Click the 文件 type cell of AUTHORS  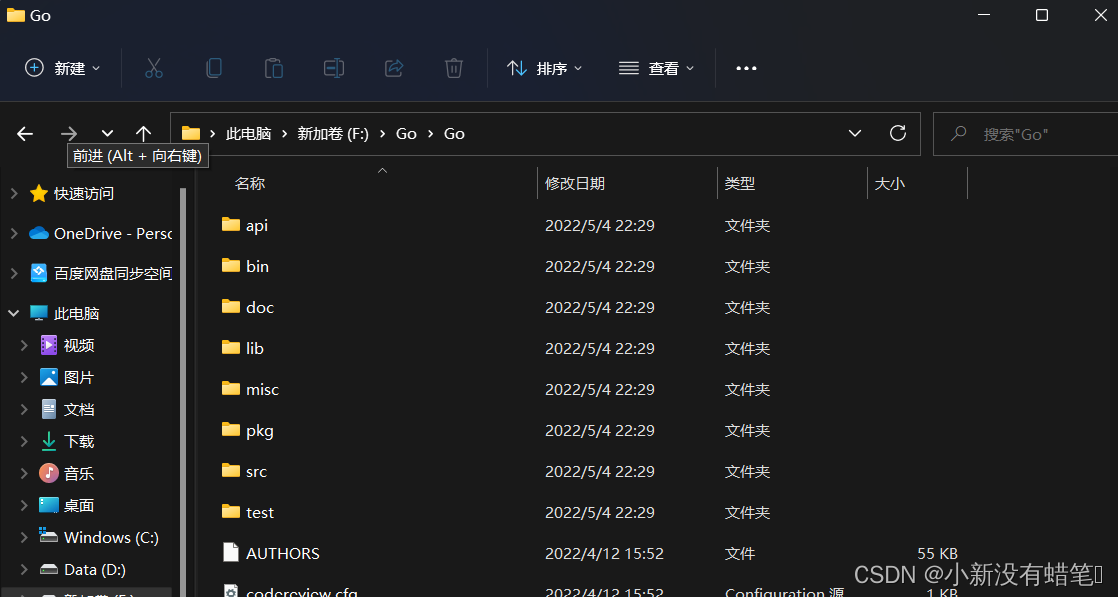tap(740, 553)
